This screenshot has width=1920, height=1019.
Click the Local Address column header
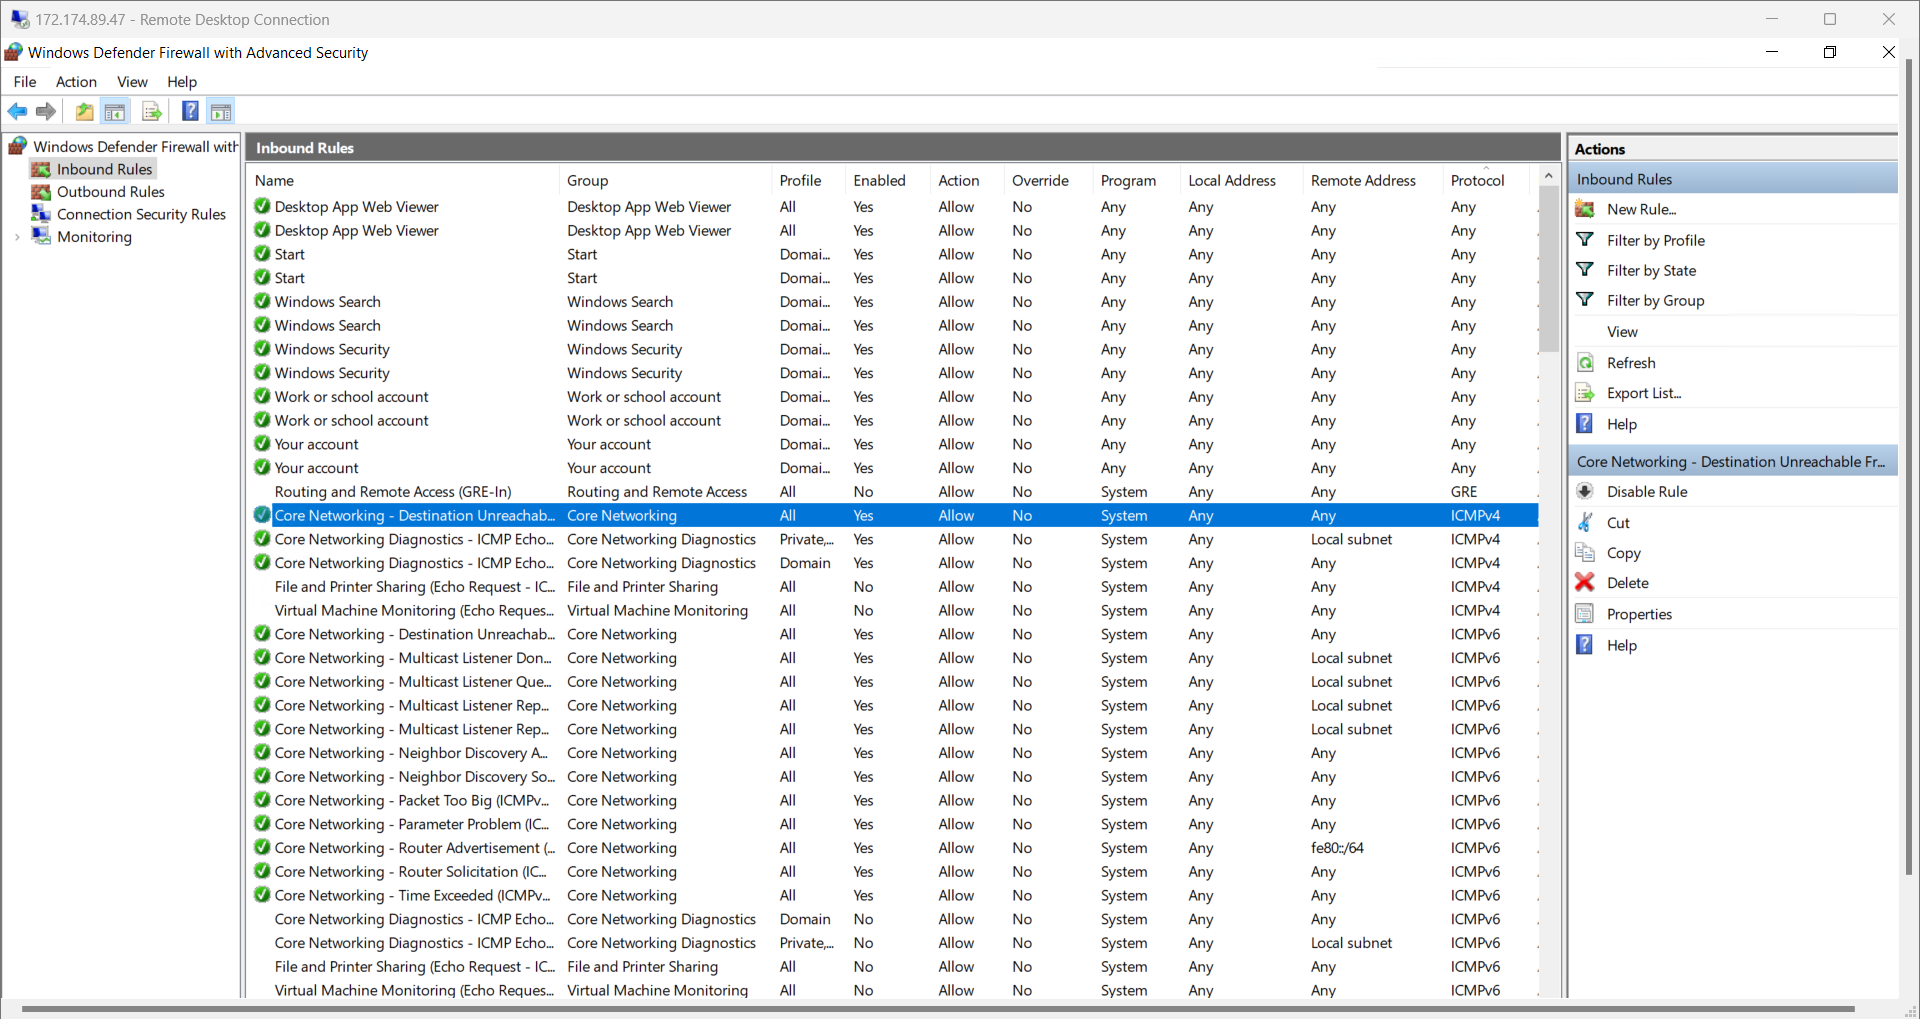(x=1241, y=180)
